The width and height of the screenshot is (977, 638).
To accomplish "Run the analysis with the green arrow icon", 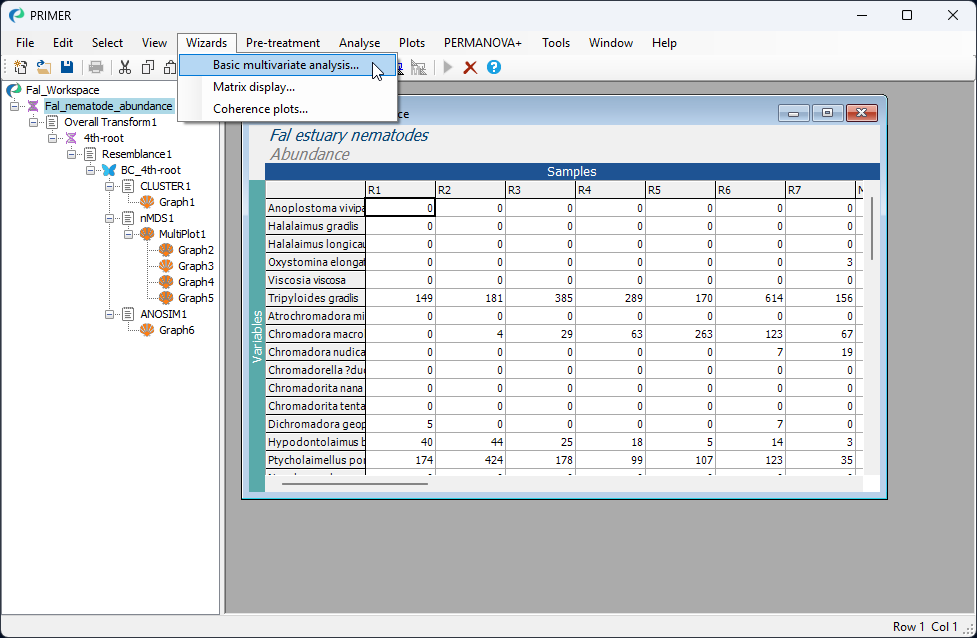I will [x=446, y=67].
